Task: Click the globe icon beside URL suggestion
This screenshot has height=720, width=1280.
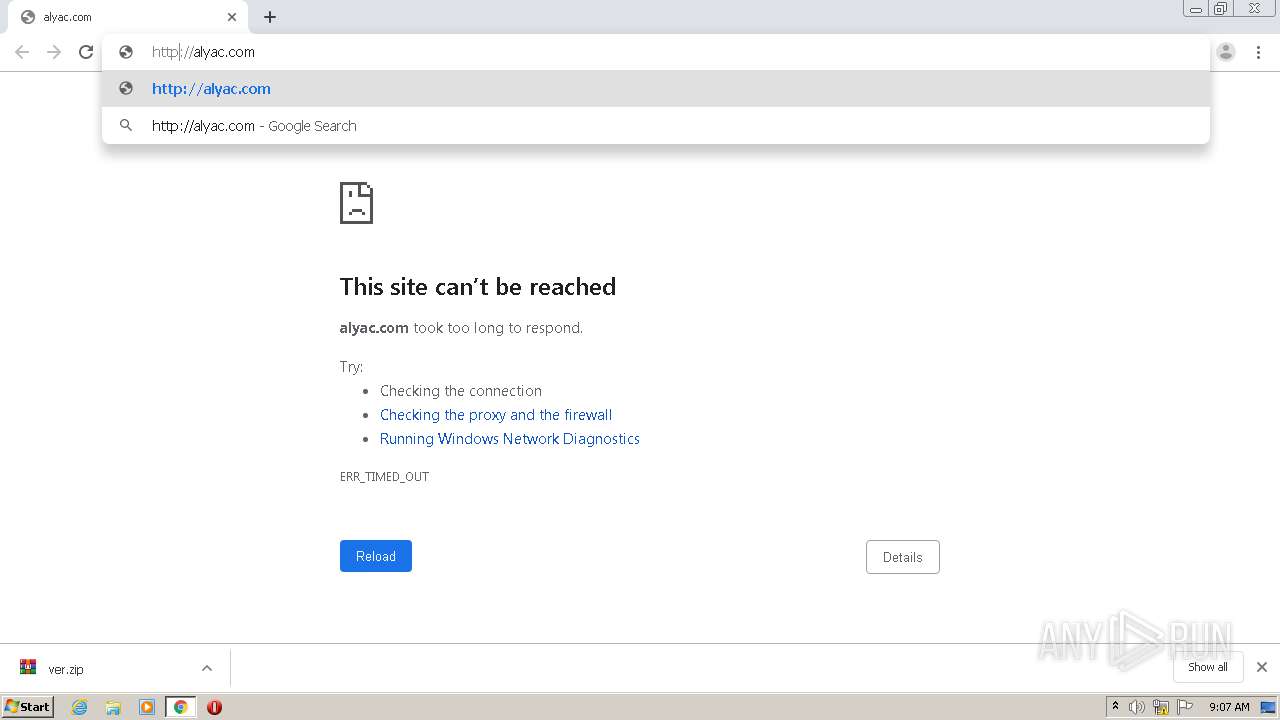Action: (x=126, y=88)
